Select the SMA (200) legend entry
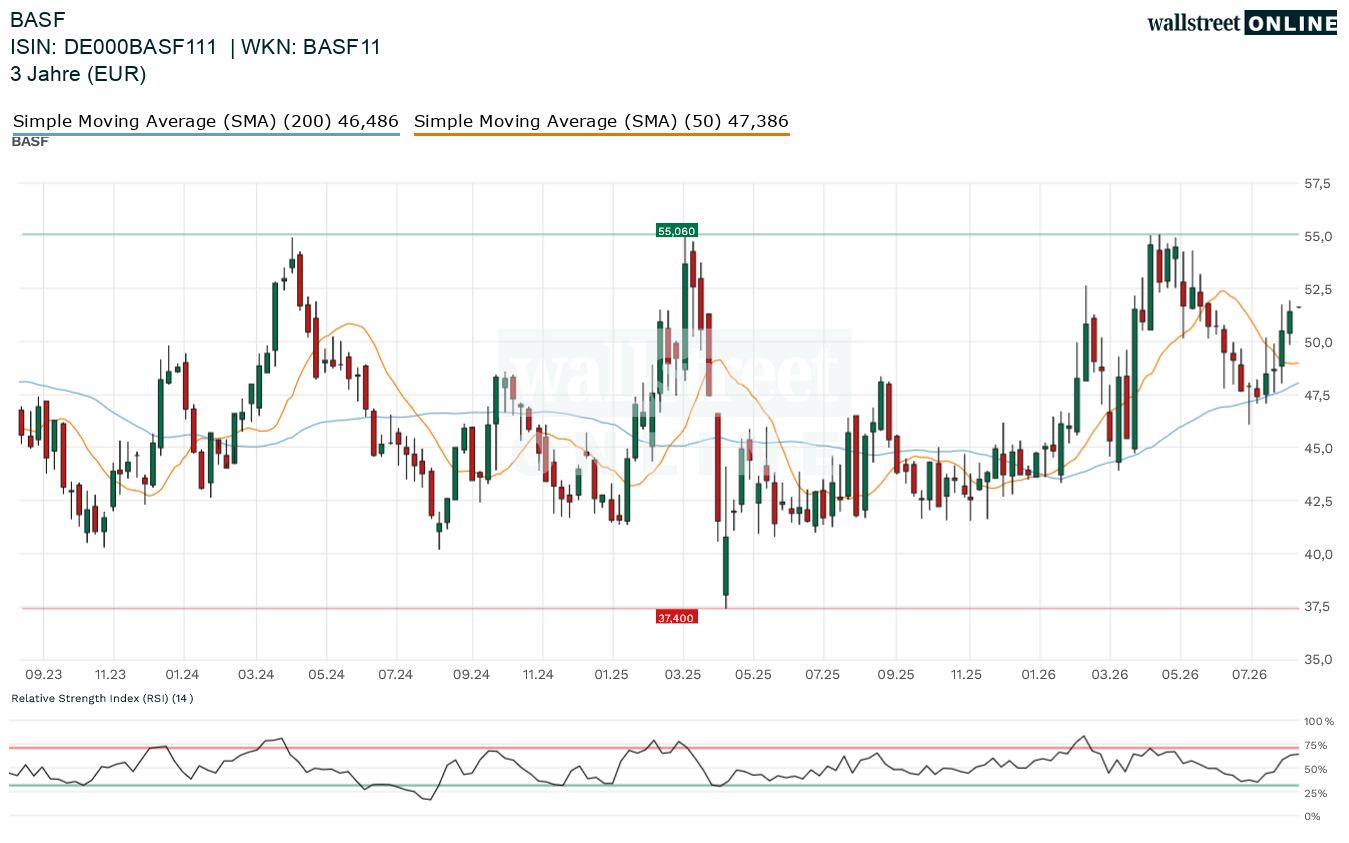This screenshot has height=843, width=1349. (x=206, y=122)
